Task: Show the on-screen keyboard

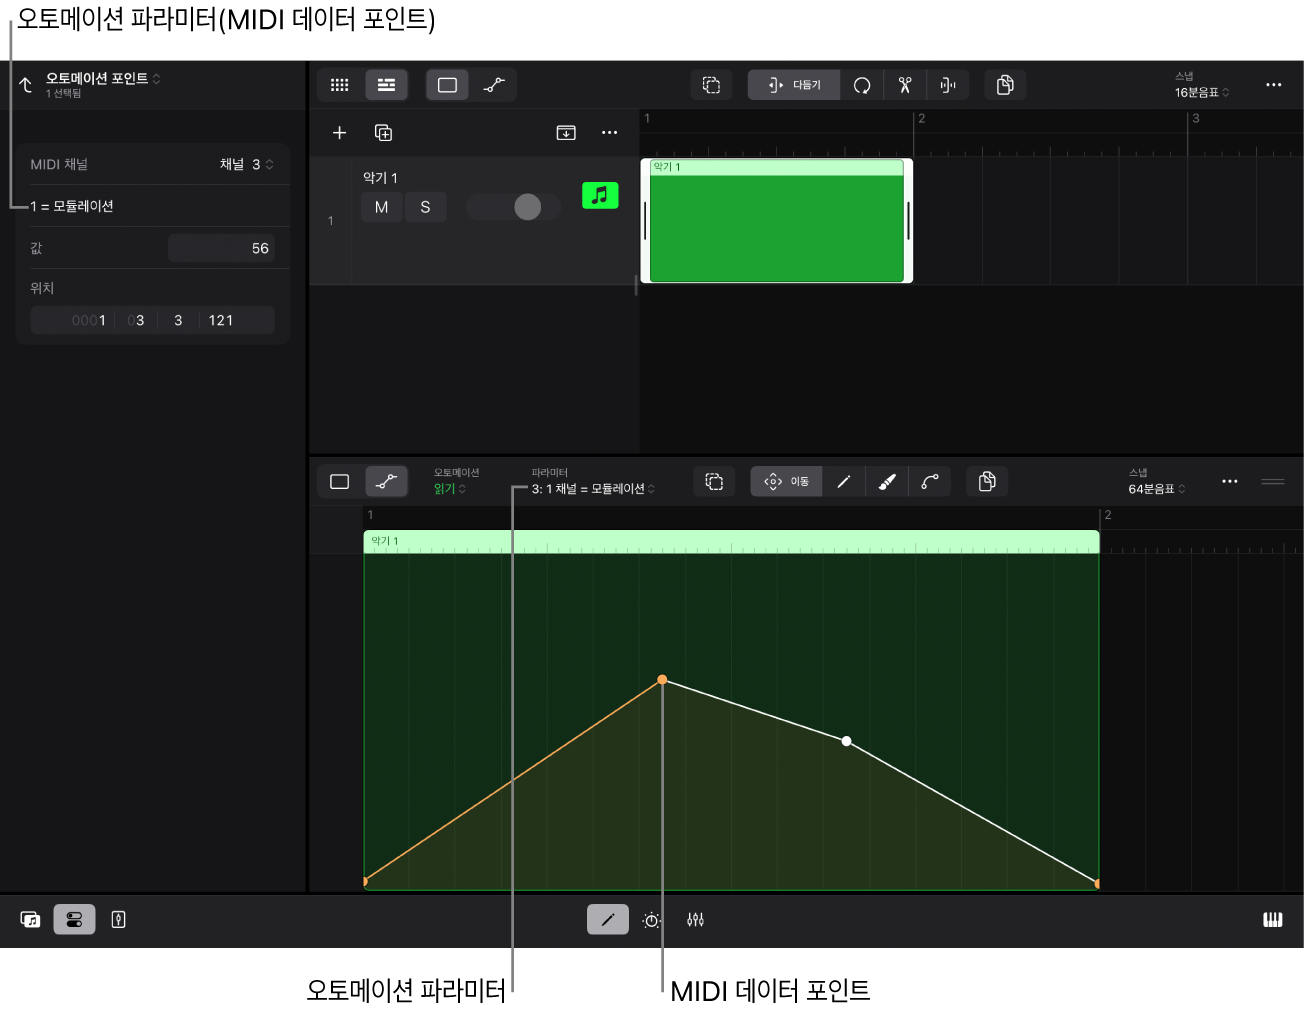Action: [1272, 920]
